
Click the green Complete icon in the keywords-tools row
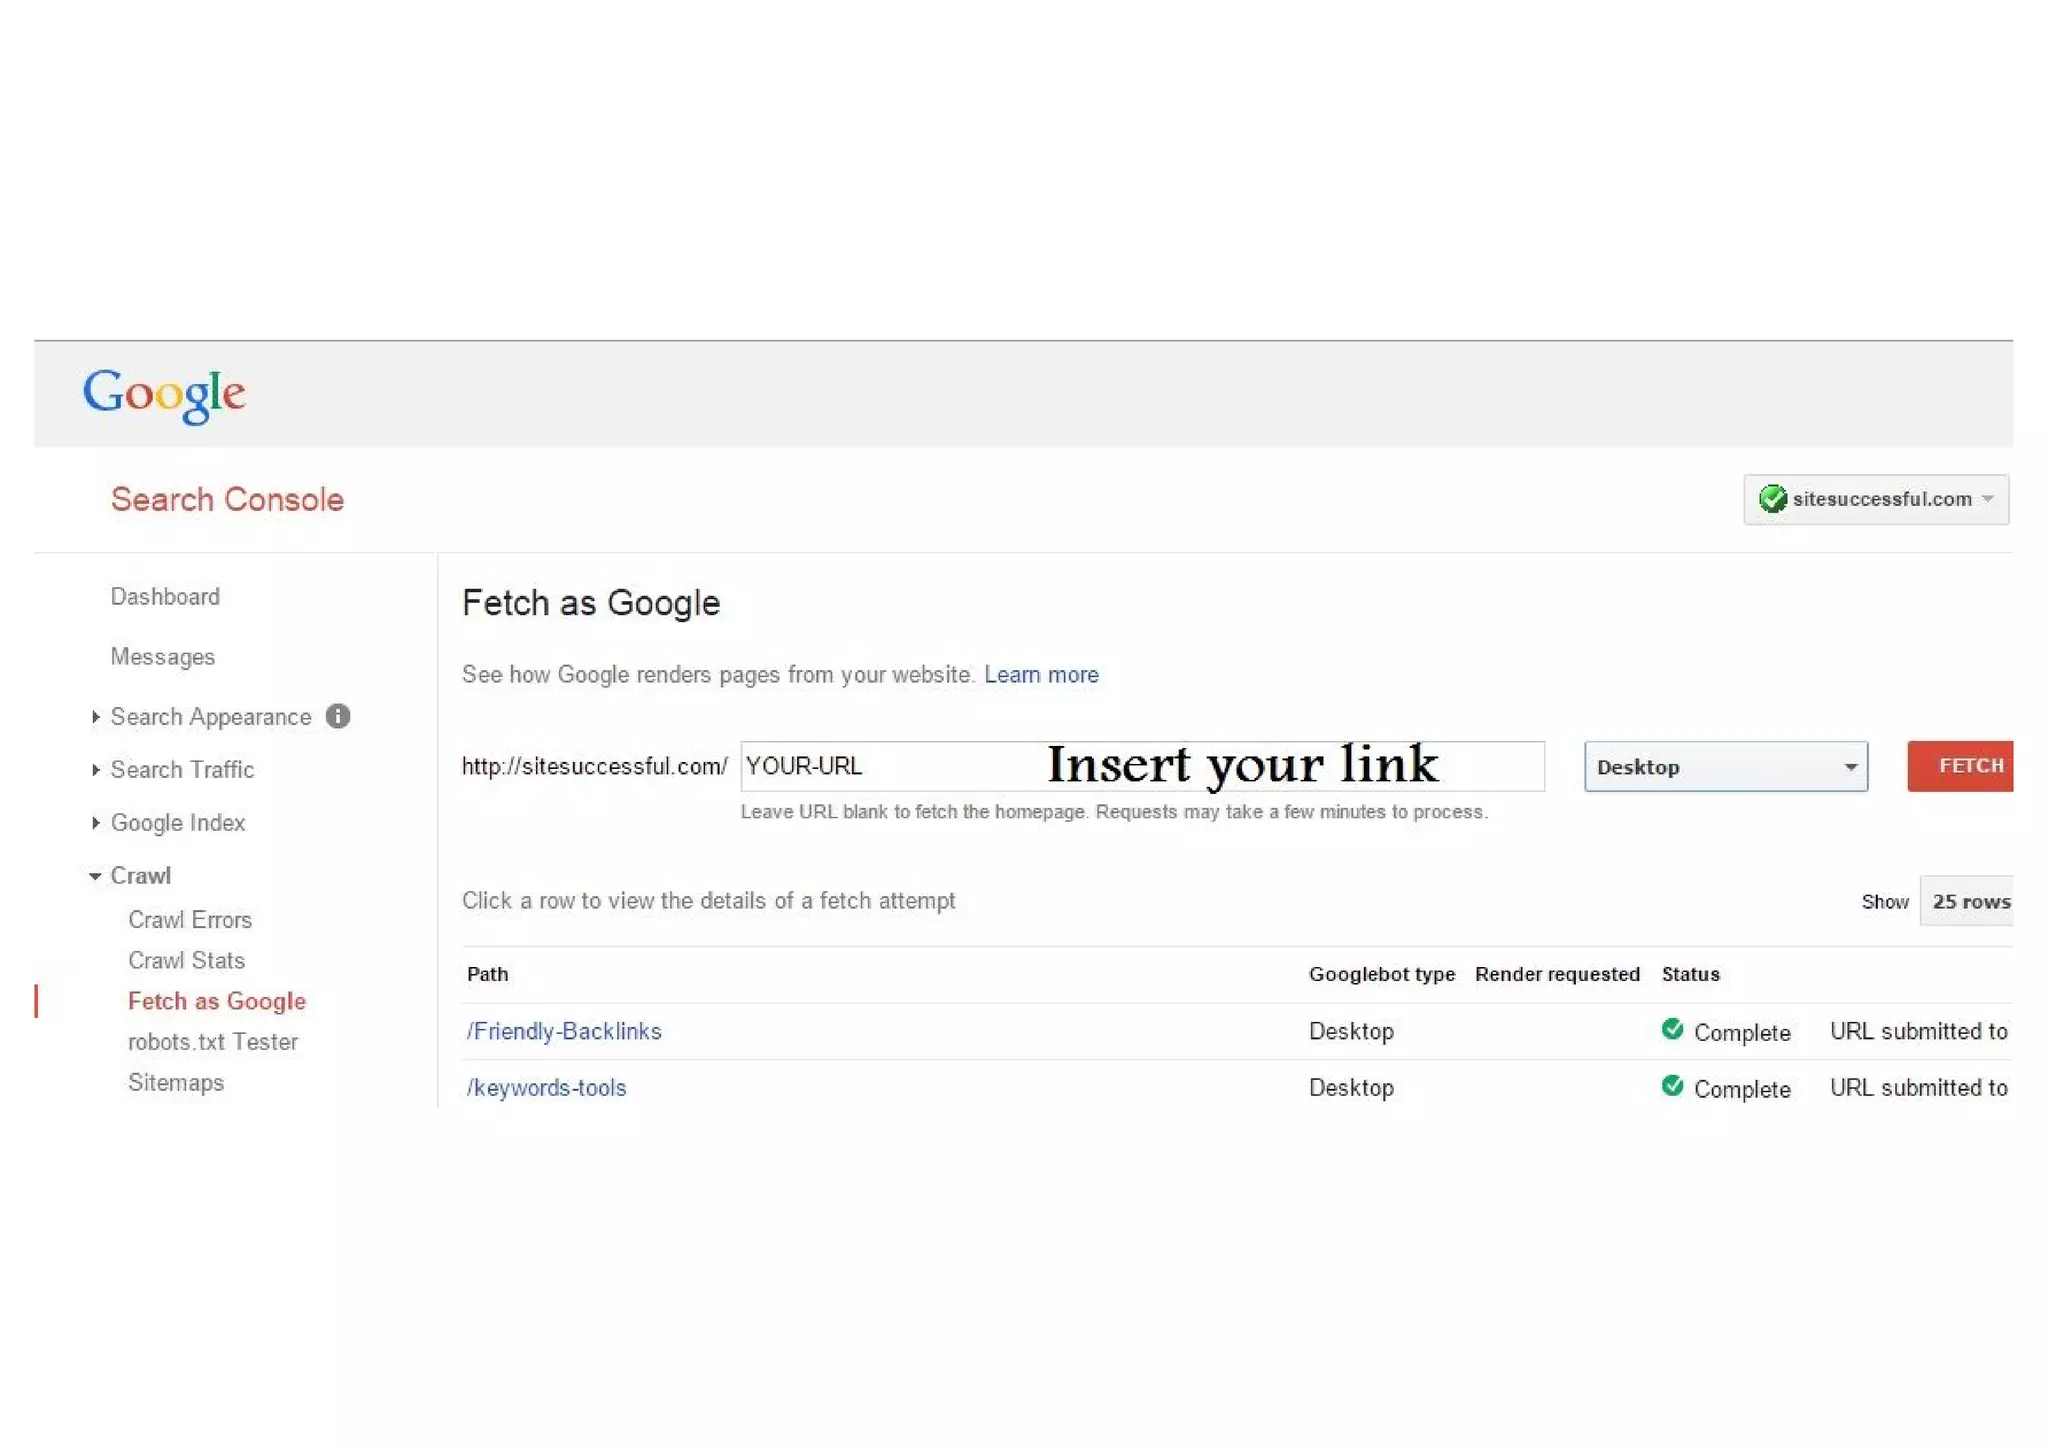(x=1672, y=1086)
